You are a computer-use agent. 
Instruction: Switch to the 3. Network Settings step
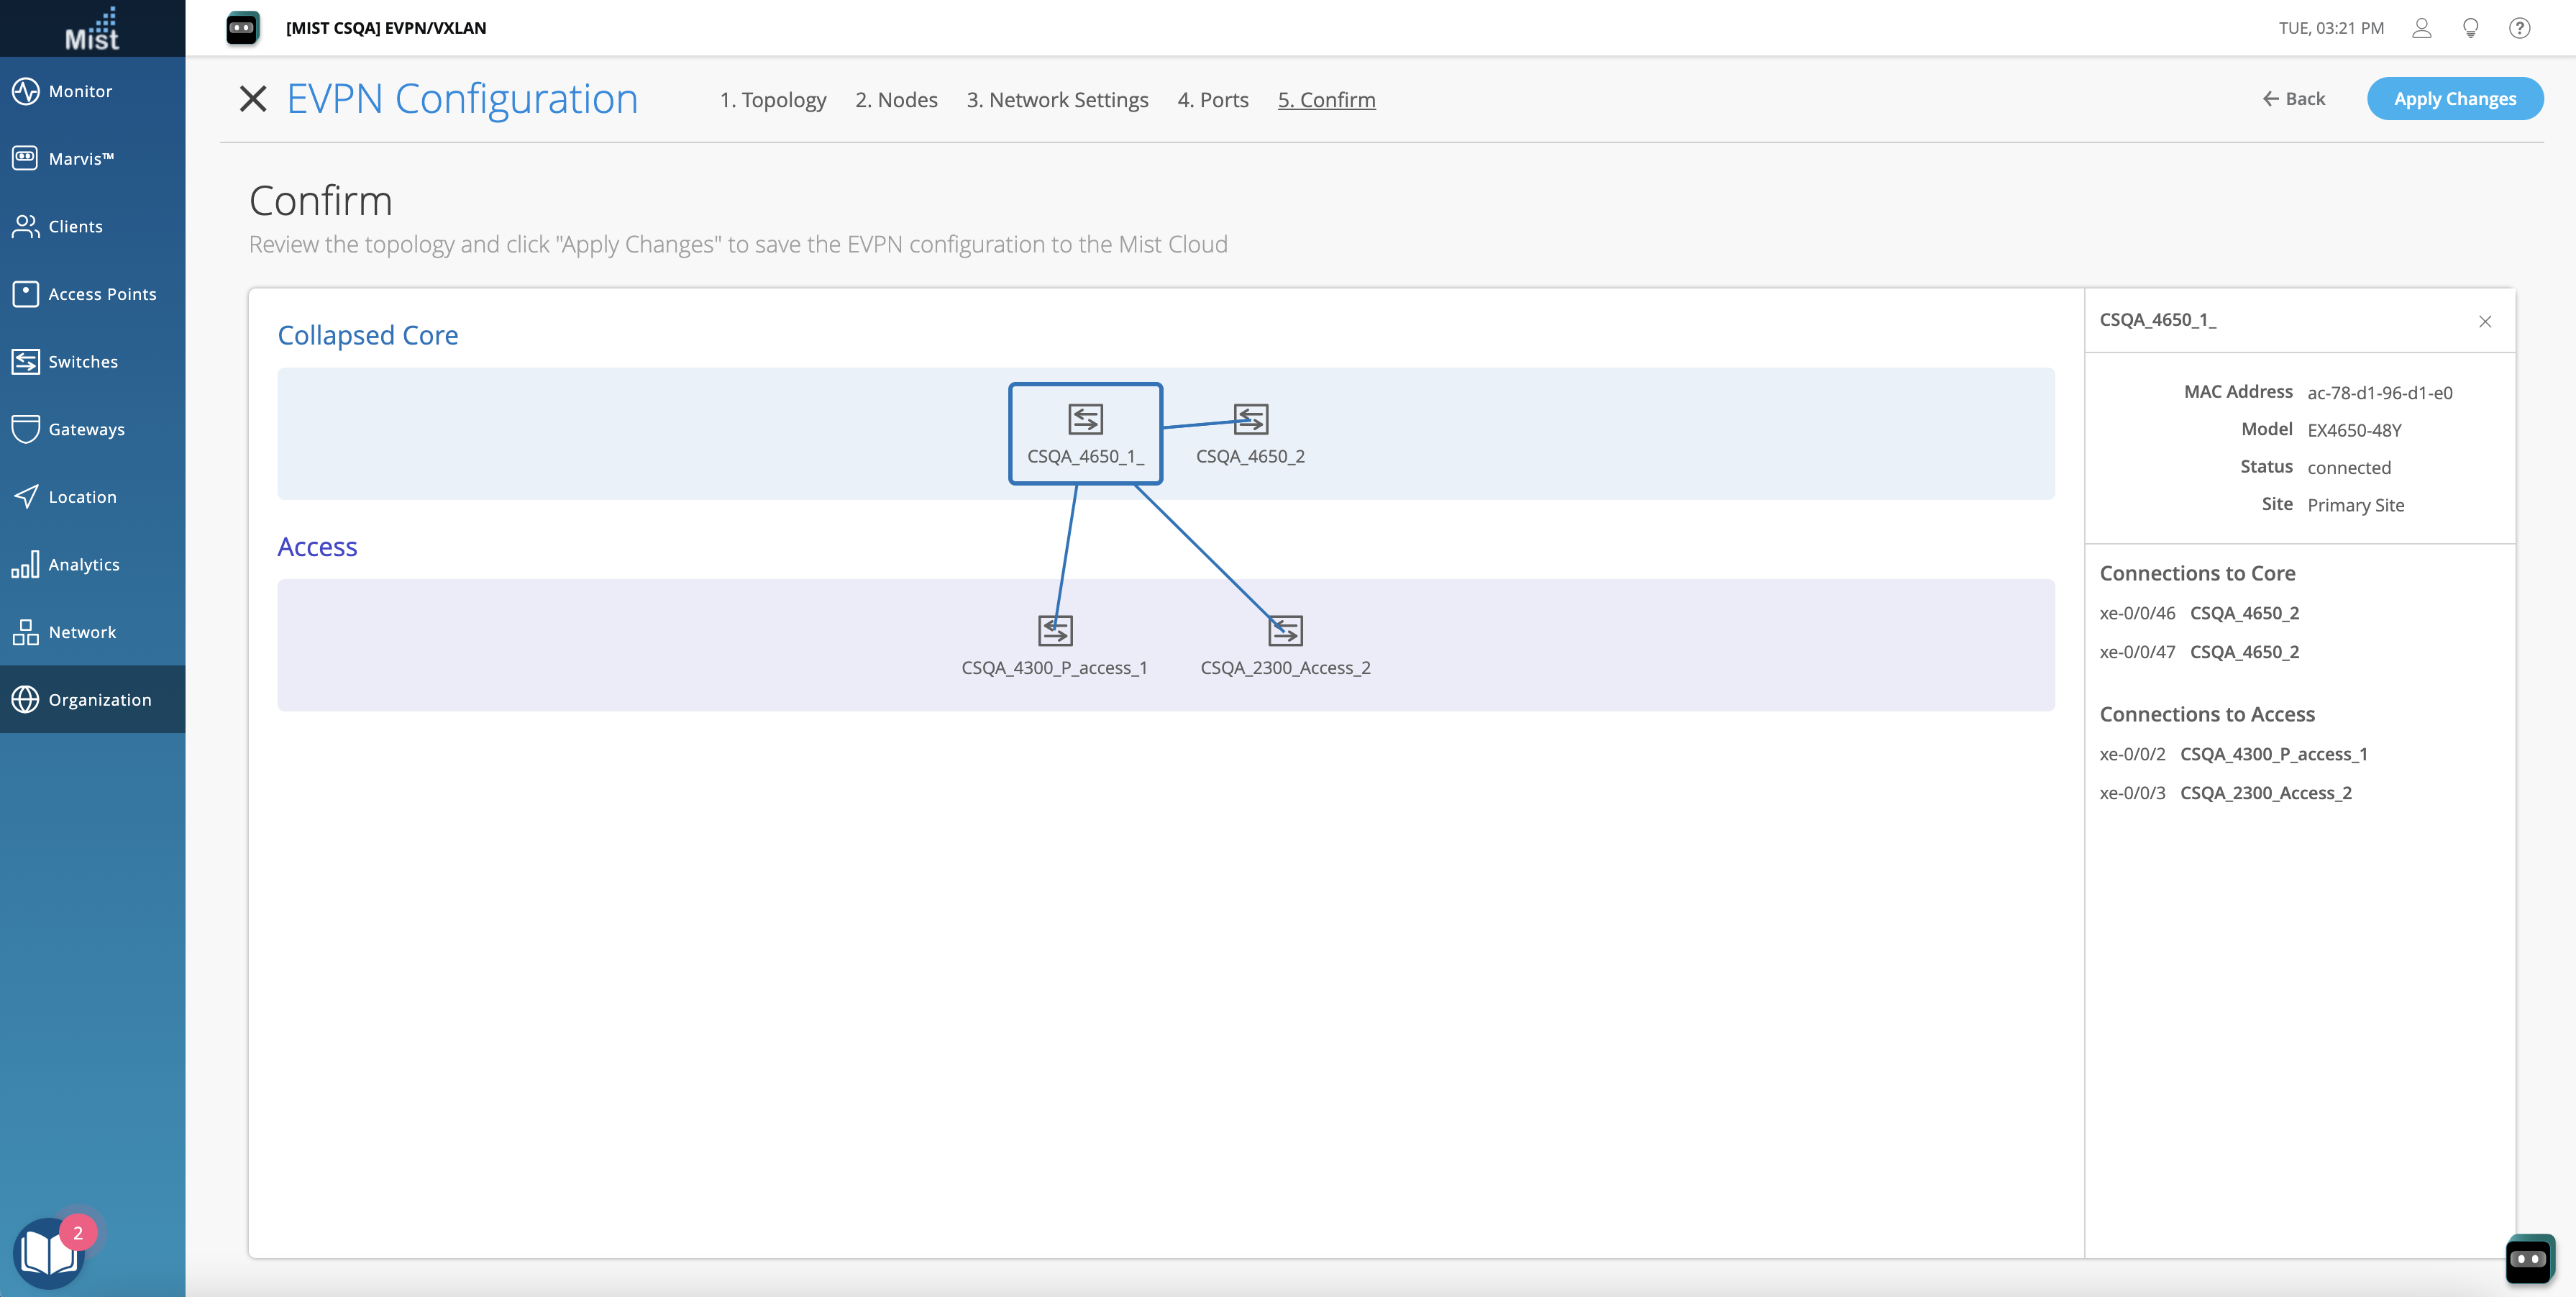click(1057, 100)
